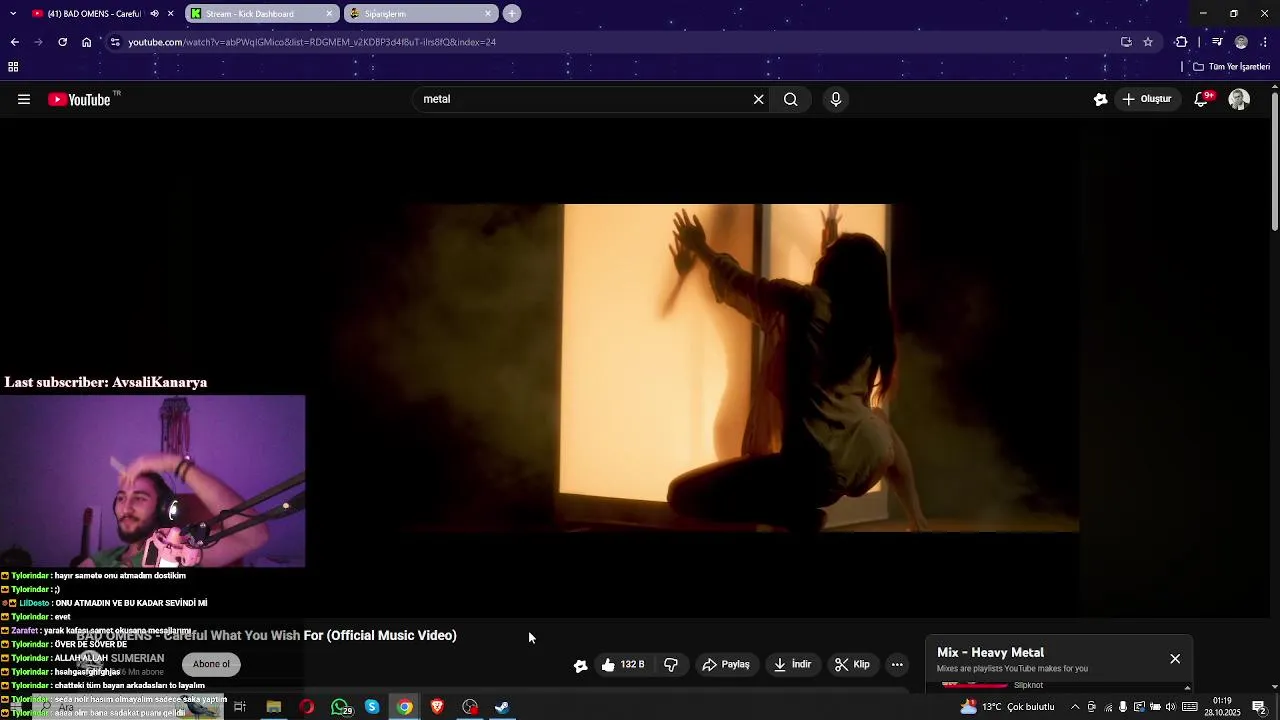The image size is (1280, 720).
Task: Open the Chrome three-dot menu
Action: pos(1265,42)
